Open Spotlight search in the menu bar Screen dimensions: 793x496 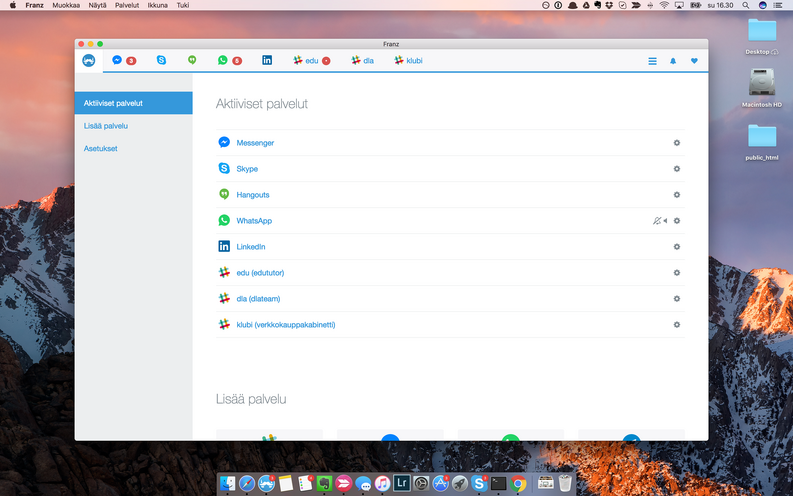pos(745,5)
